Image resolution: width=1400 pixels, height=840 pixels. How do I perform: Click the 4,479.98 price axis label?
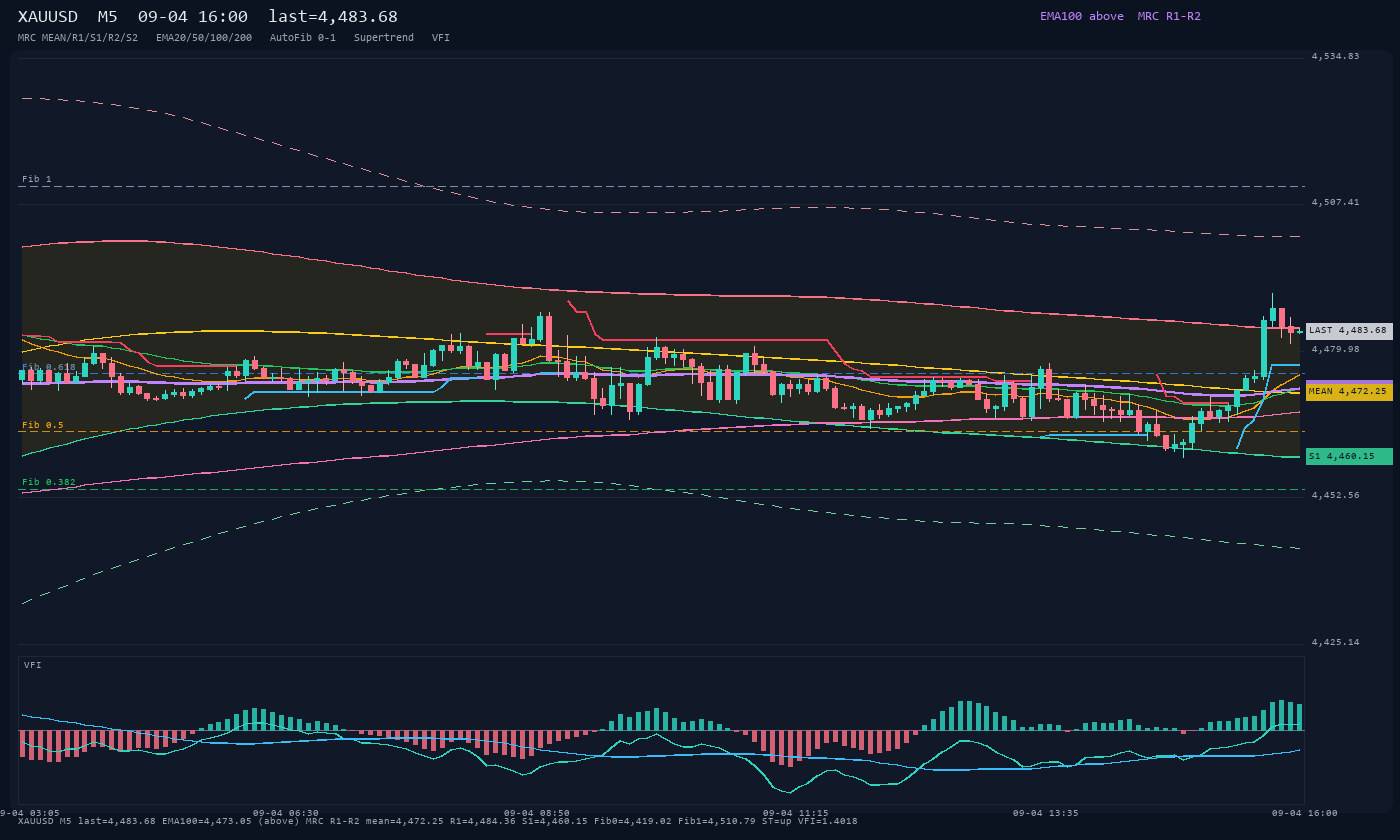tap(1335, 349)
